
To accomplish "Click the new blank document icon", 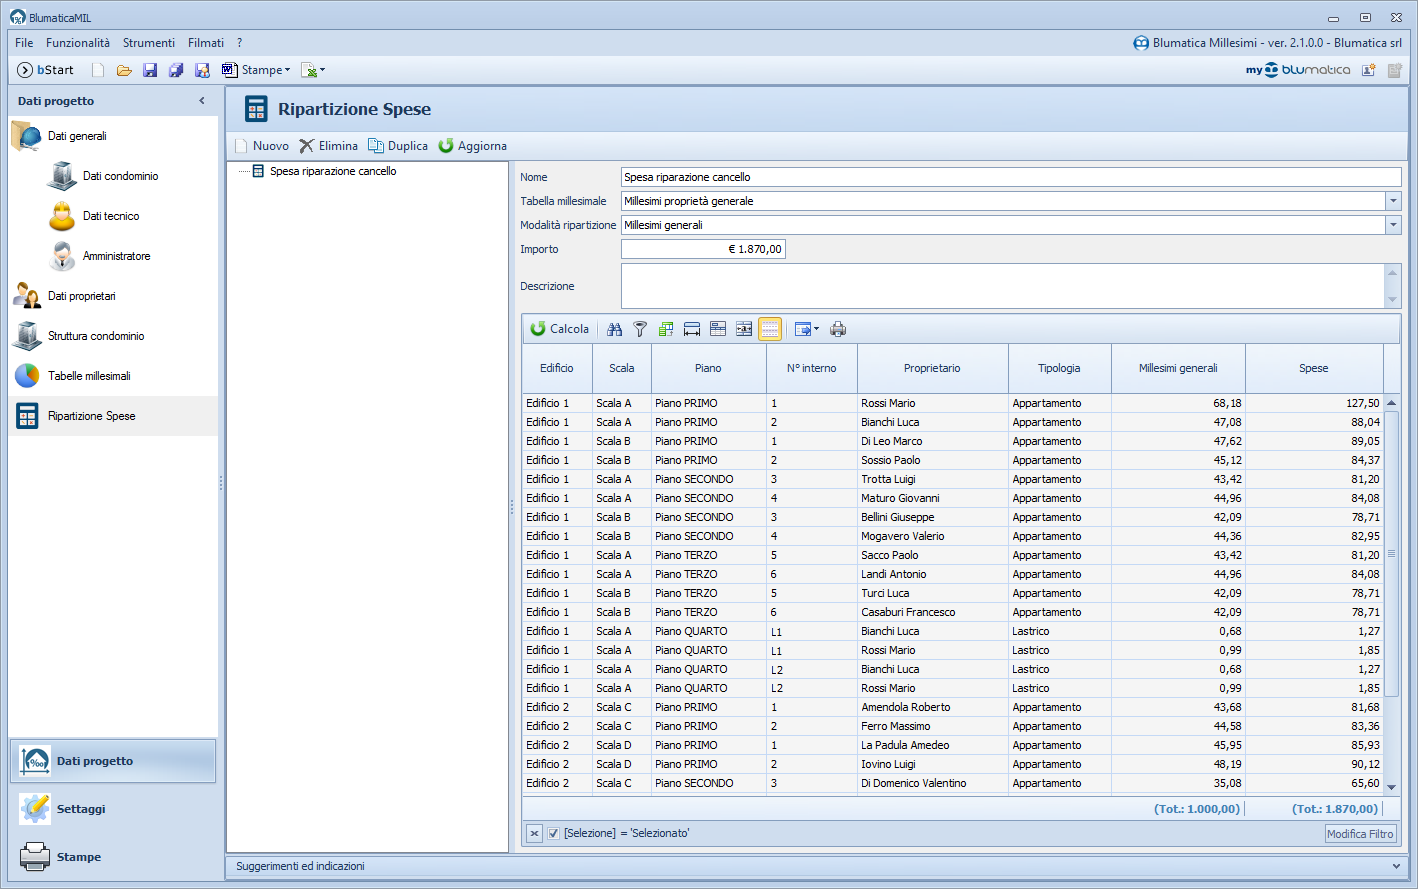I will point(98,70).
